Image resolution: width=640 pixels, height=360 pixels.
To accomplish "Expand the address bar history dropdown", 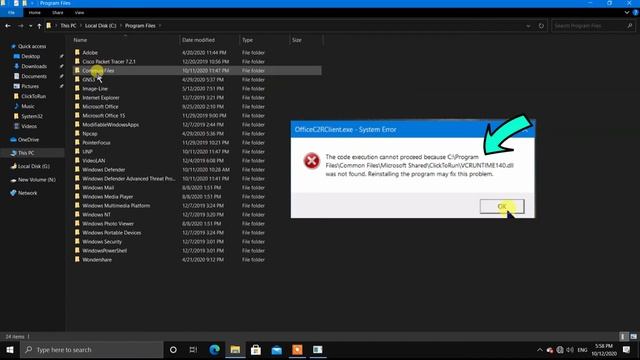I will (x=528, y=26).
